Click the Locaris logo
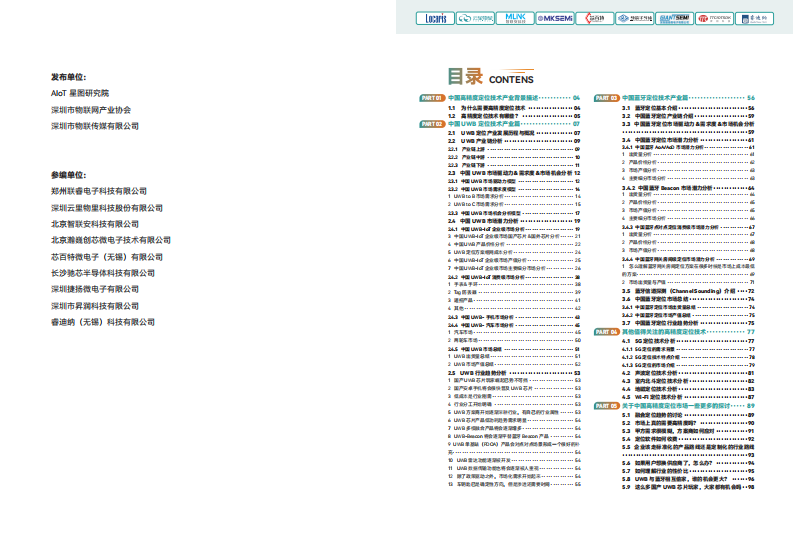The image size is (793, 538). pos(434,18)
